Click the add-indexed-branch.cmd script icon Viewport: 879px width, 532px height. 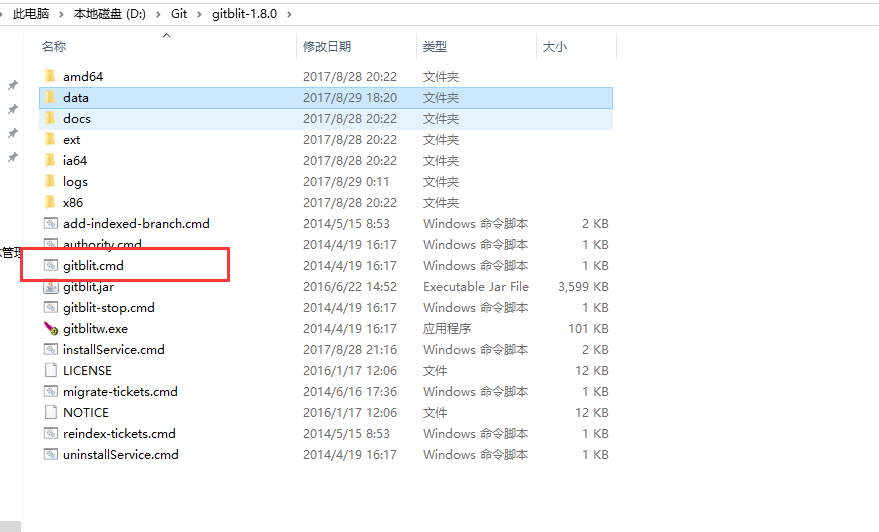click(50, 224)
